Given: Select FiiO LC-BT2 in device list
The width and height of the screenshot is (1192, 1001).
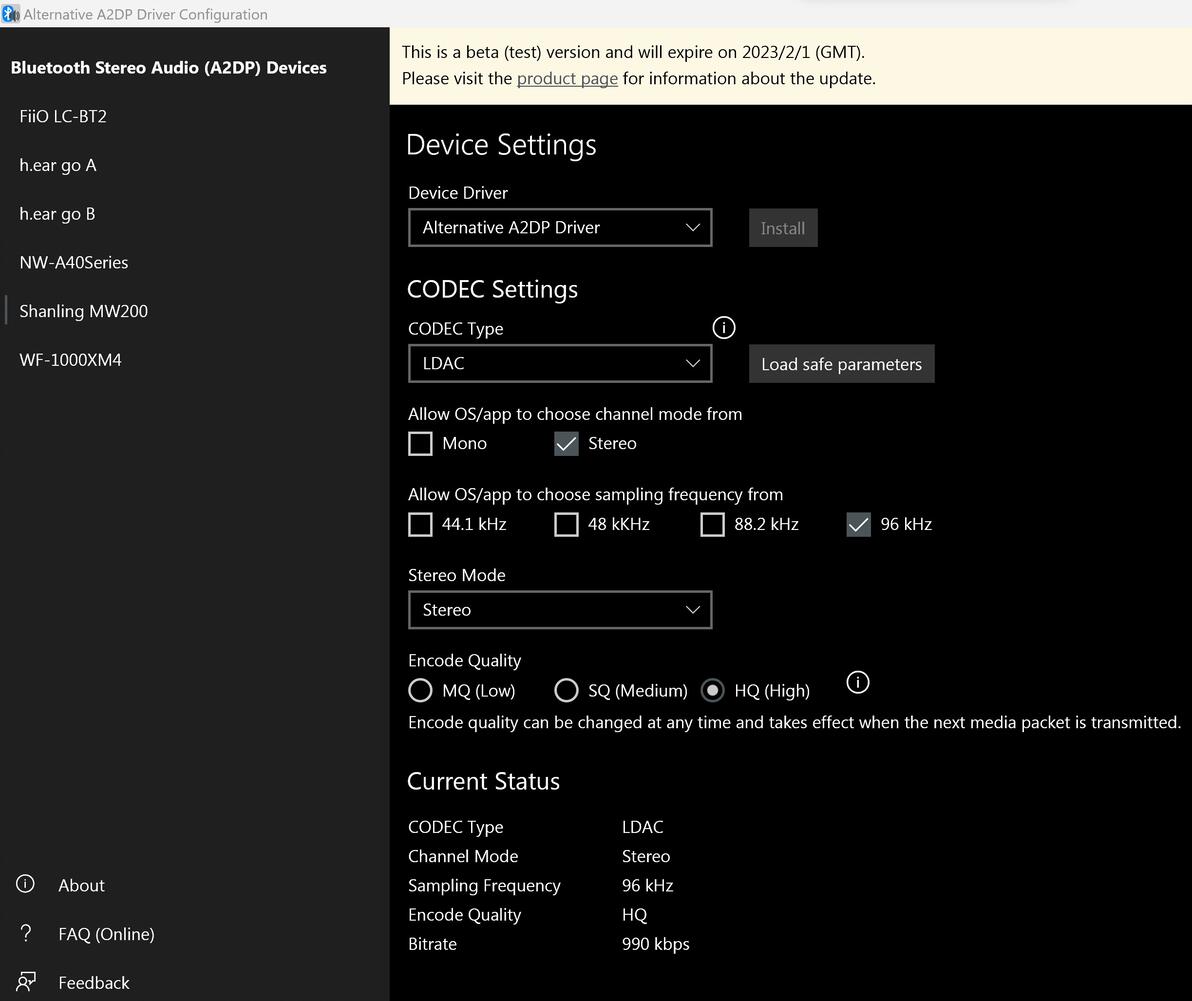Looking at the screenshot, I should coord(63,116).
